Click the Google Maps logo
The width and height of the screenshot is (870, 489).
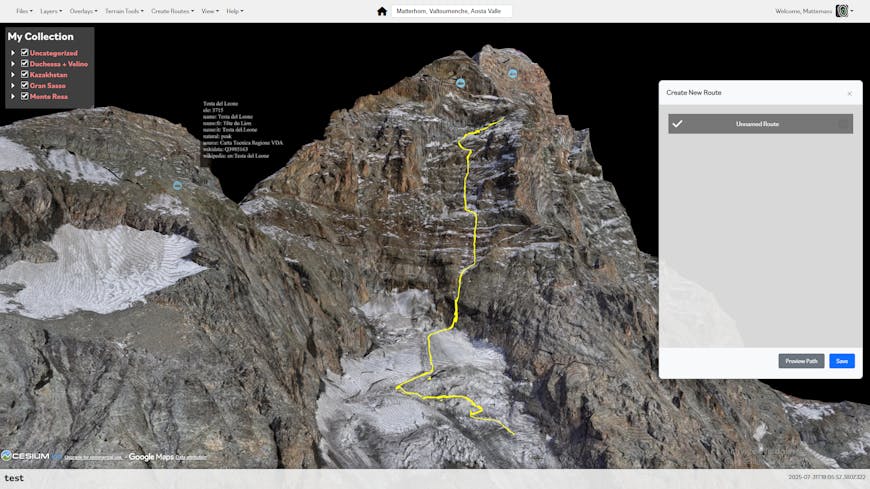151,457
